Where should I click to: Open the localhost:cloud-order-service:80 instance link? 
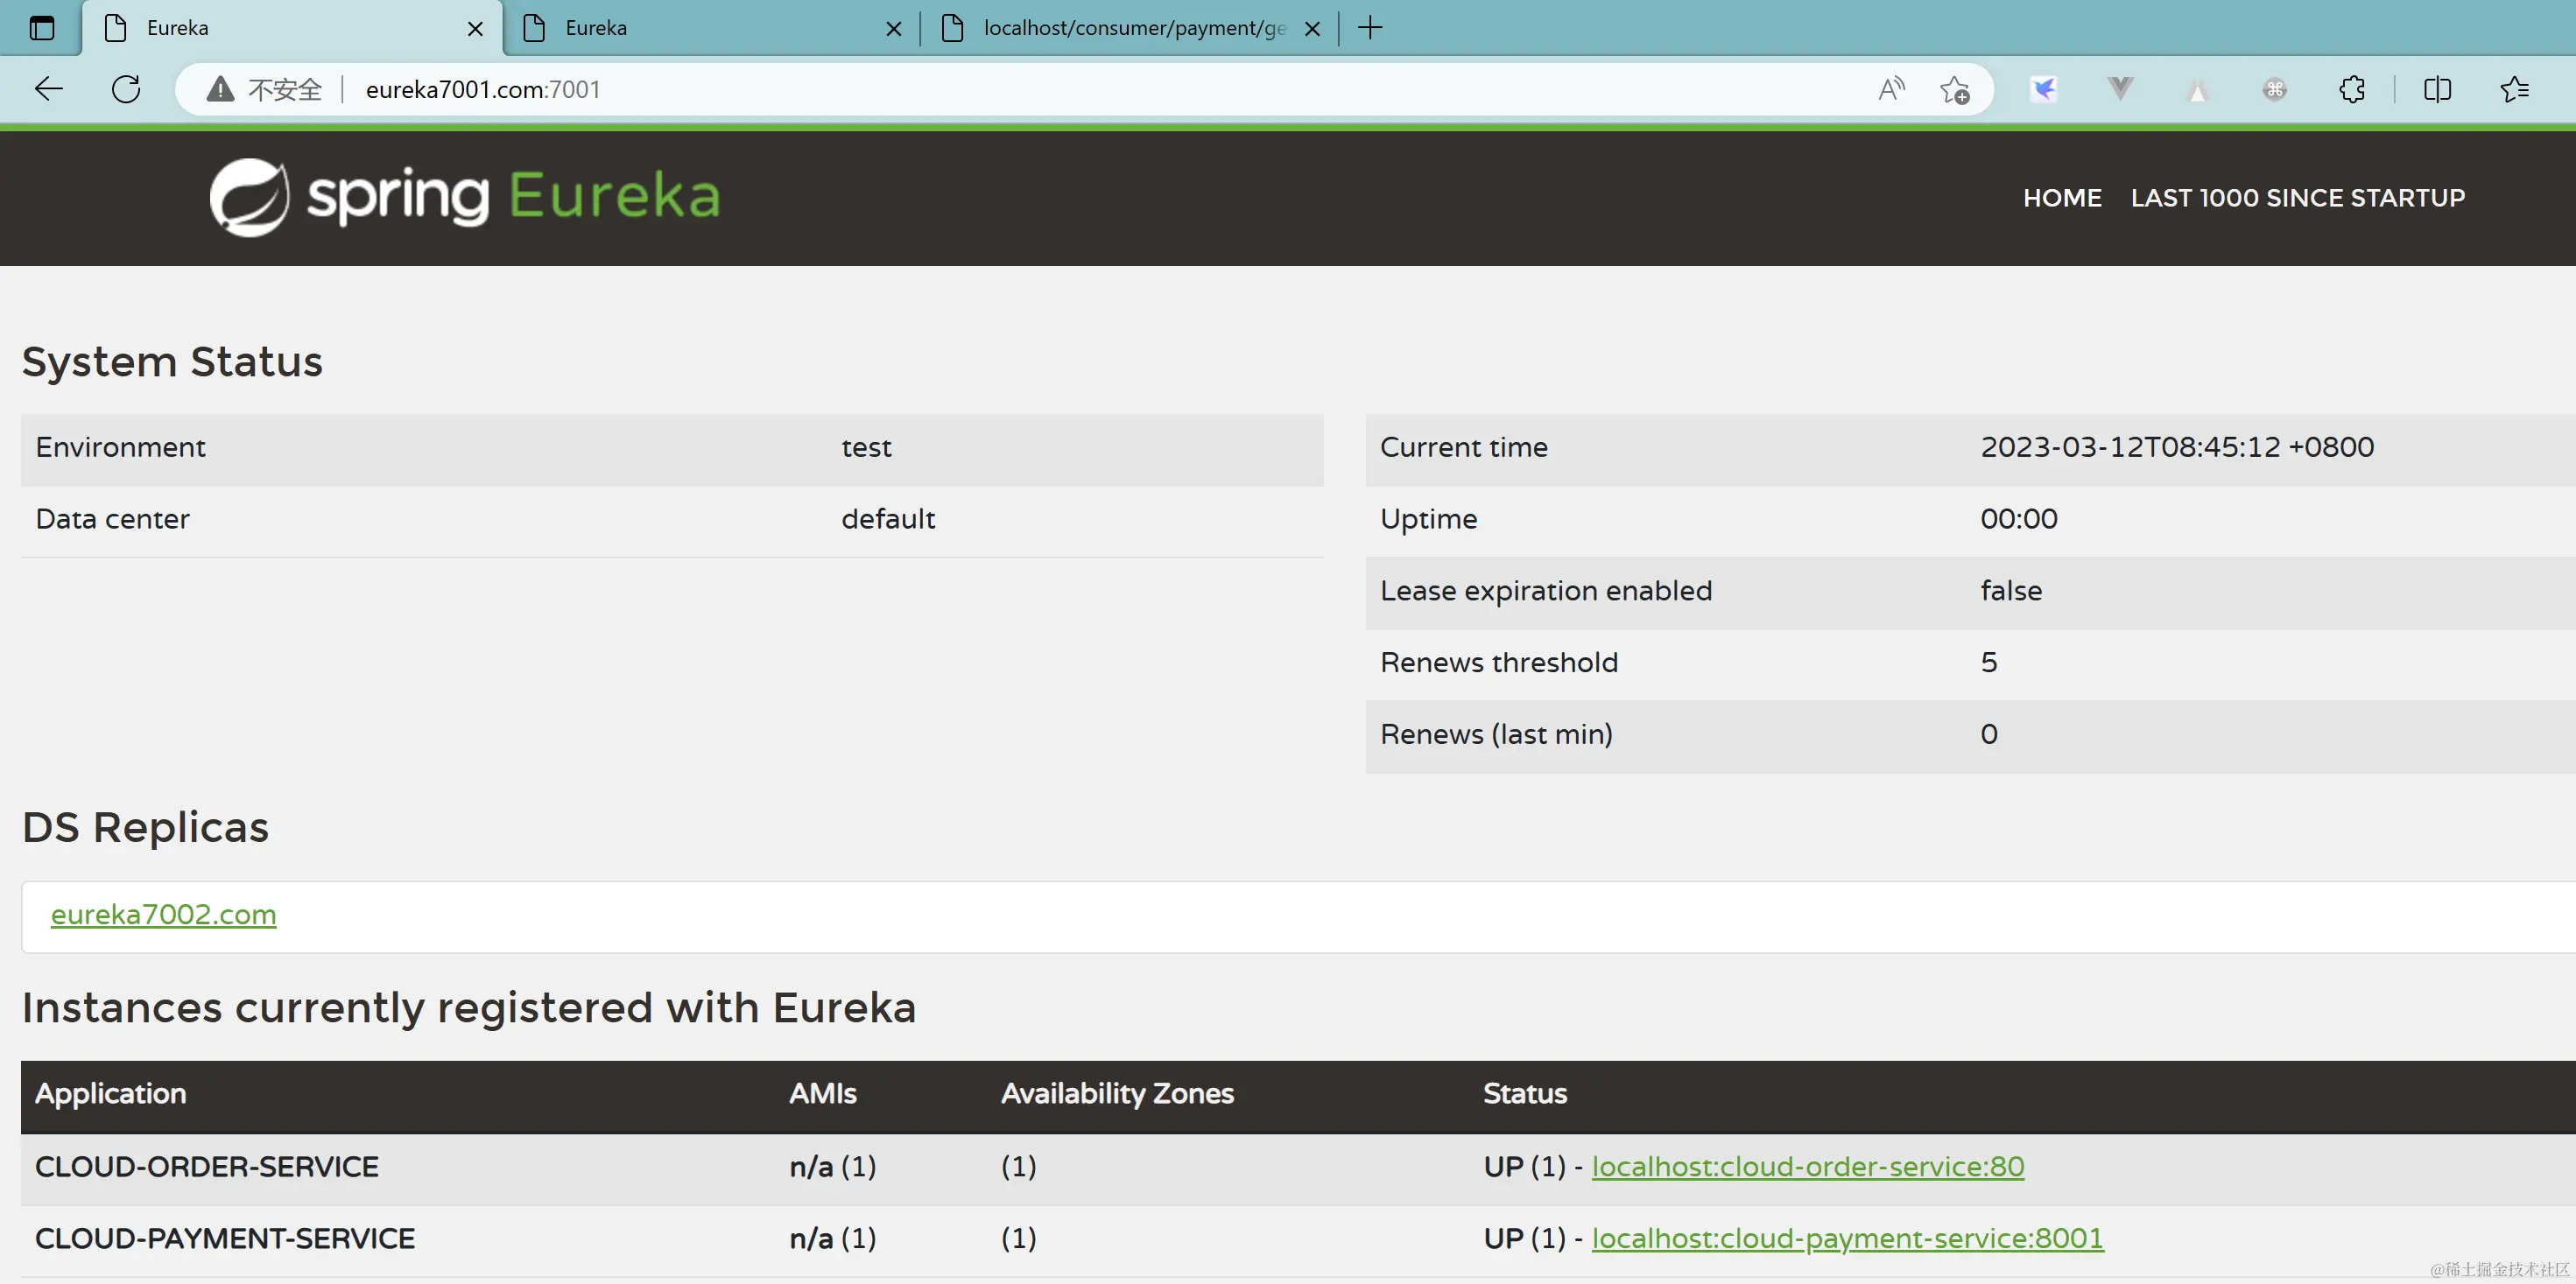1807,1166
